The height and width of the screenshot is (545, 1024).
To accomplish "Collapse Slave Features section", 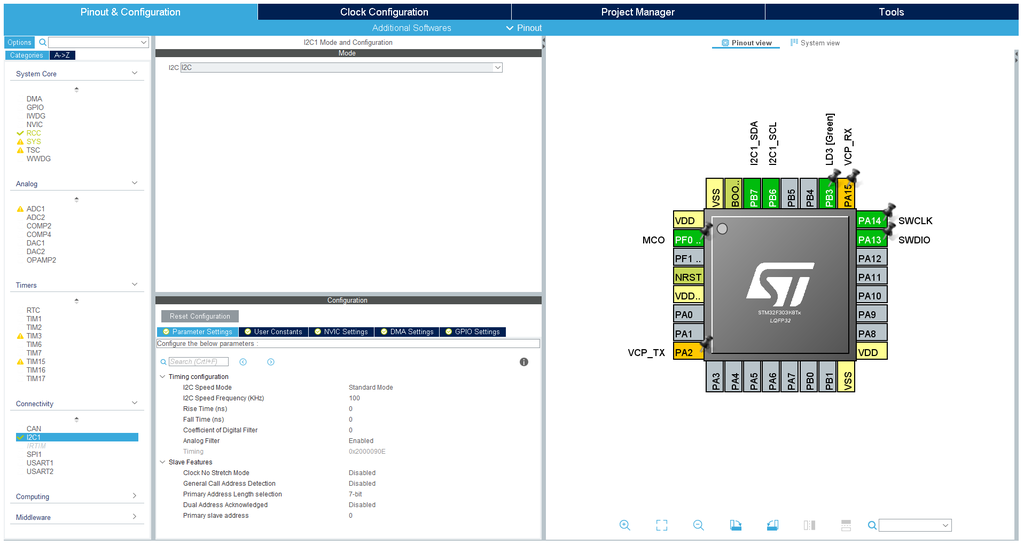I will [x=163, y=462].
